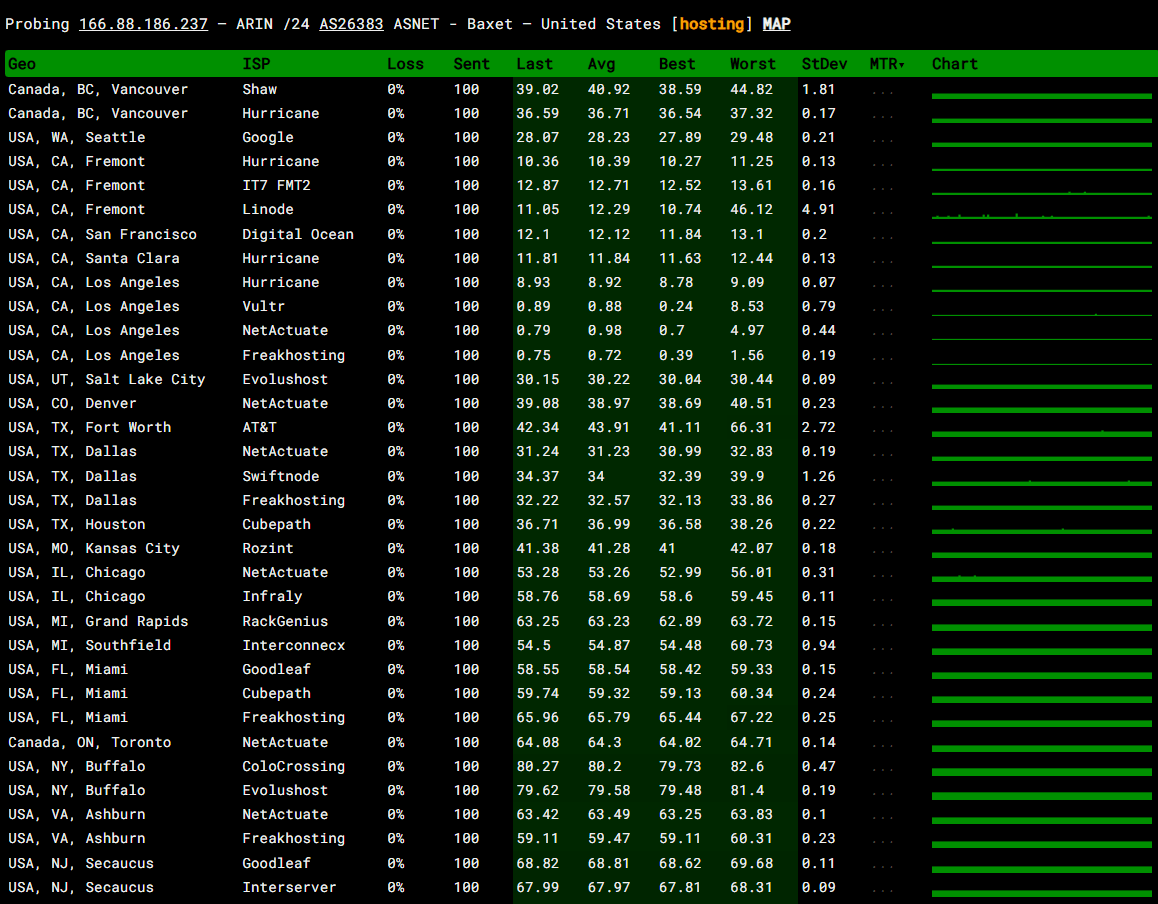Open MTR dots for Fort Worth AT&T row
The width and height of the screenshot is (1158, 904).
(x=882, y=431)
